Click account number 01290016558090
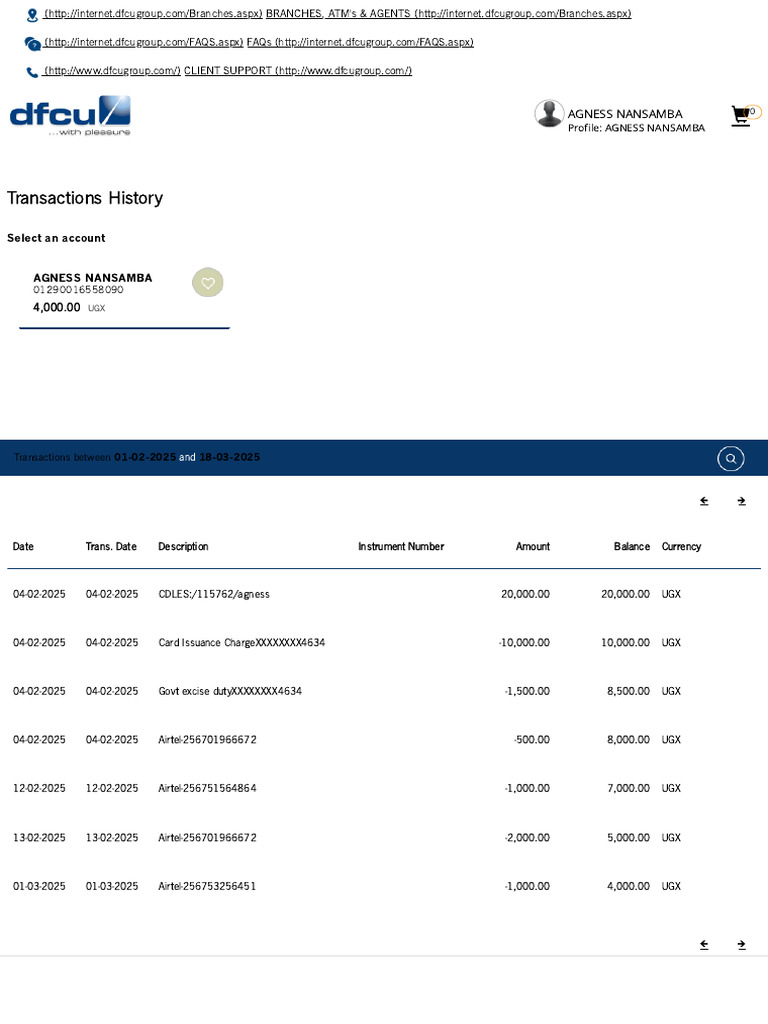768x1024 pixels. click(x=78, y=289)
